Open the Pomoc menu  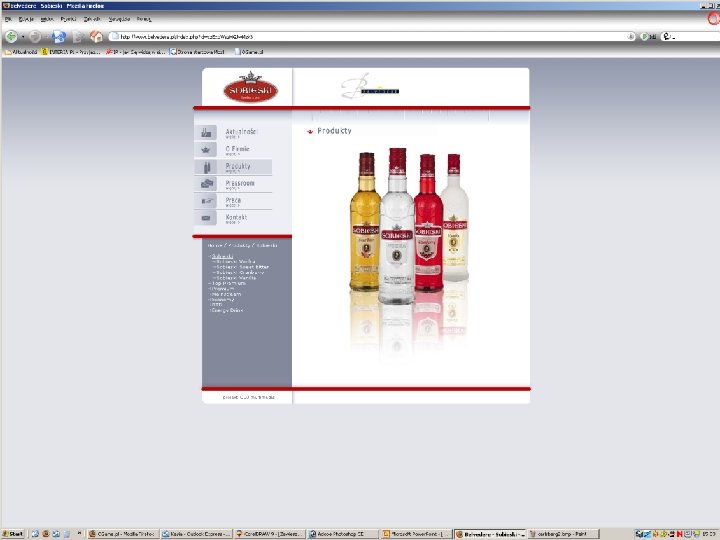(x=144, y=19)
